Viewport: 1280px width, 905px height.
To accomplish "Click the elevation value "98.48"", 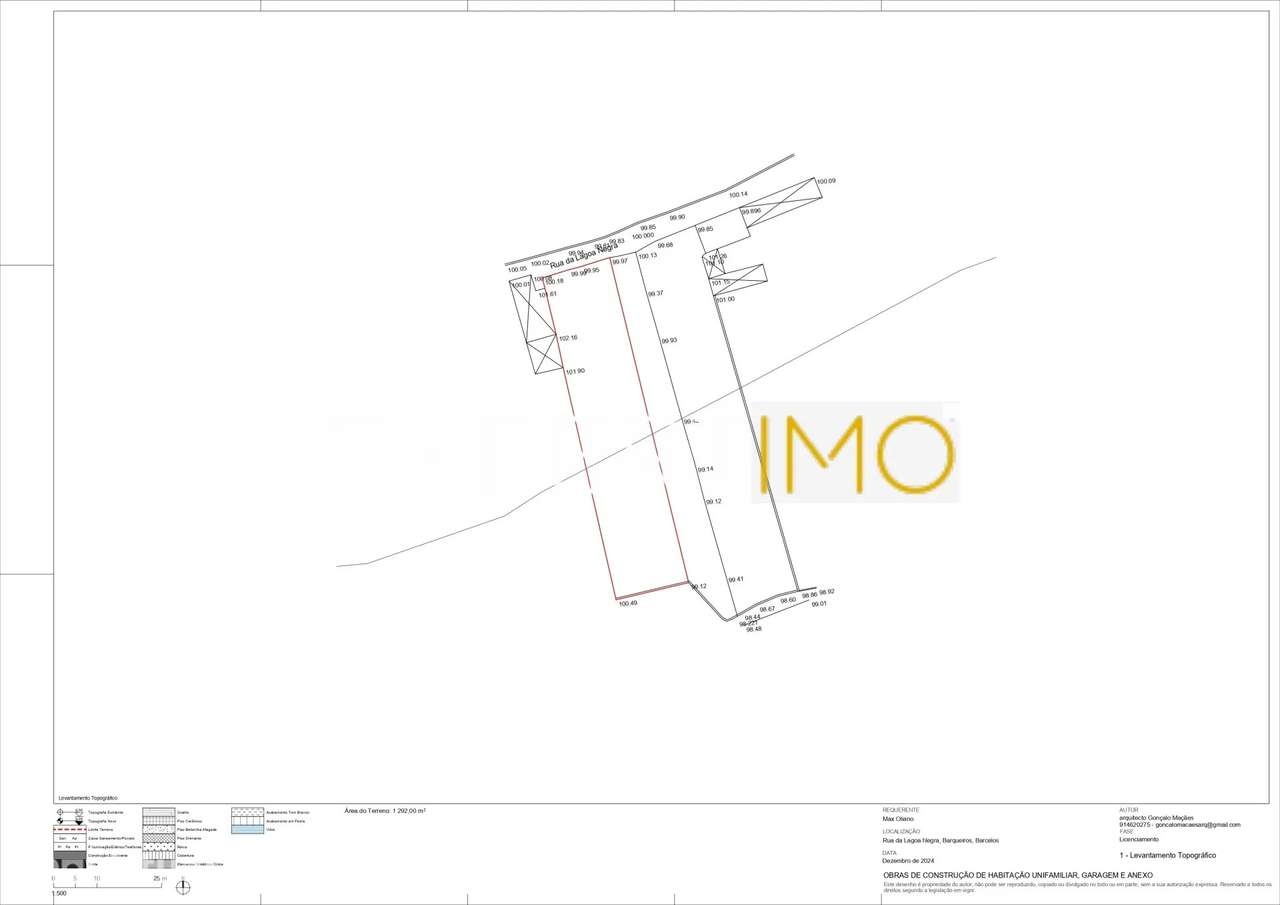I will click(754, 629).
